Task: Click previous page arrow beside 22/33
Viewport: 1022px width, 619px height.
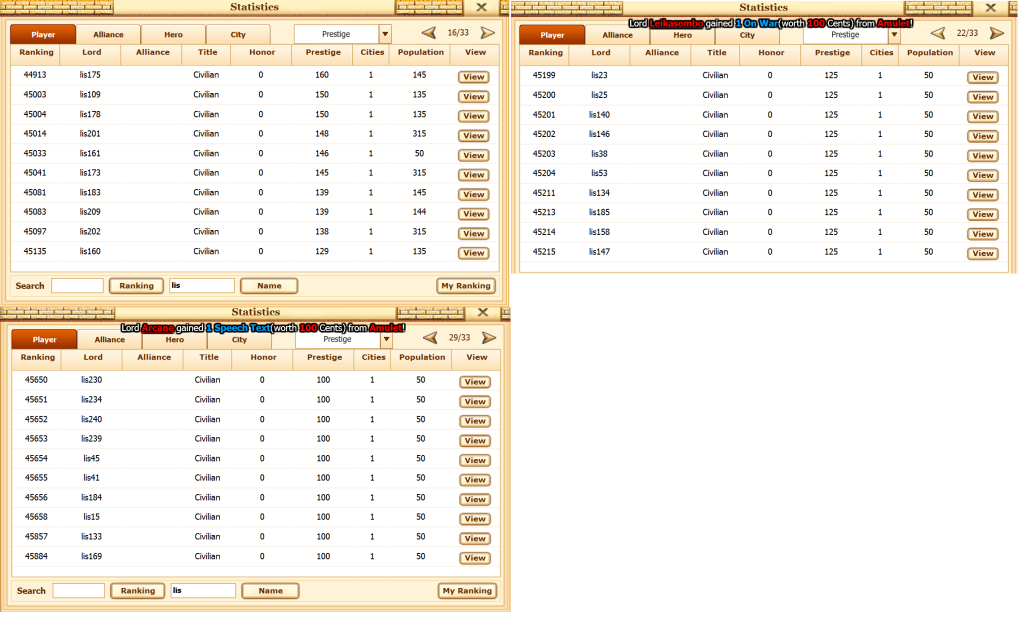Action: 938,34
